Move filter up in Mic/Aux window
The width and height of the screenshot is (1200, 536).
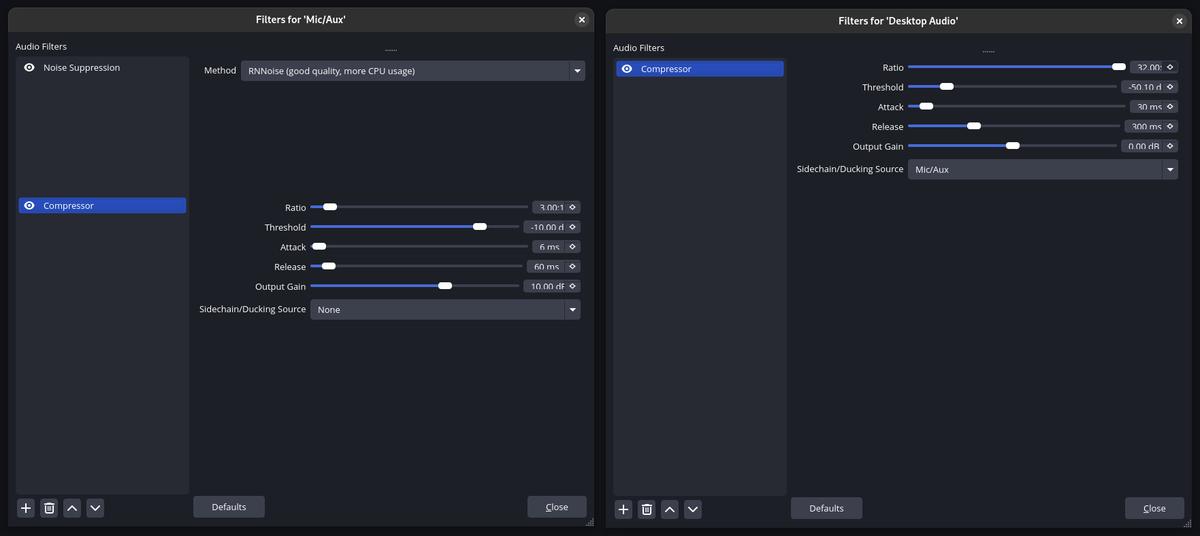click(x=72, y=508)
